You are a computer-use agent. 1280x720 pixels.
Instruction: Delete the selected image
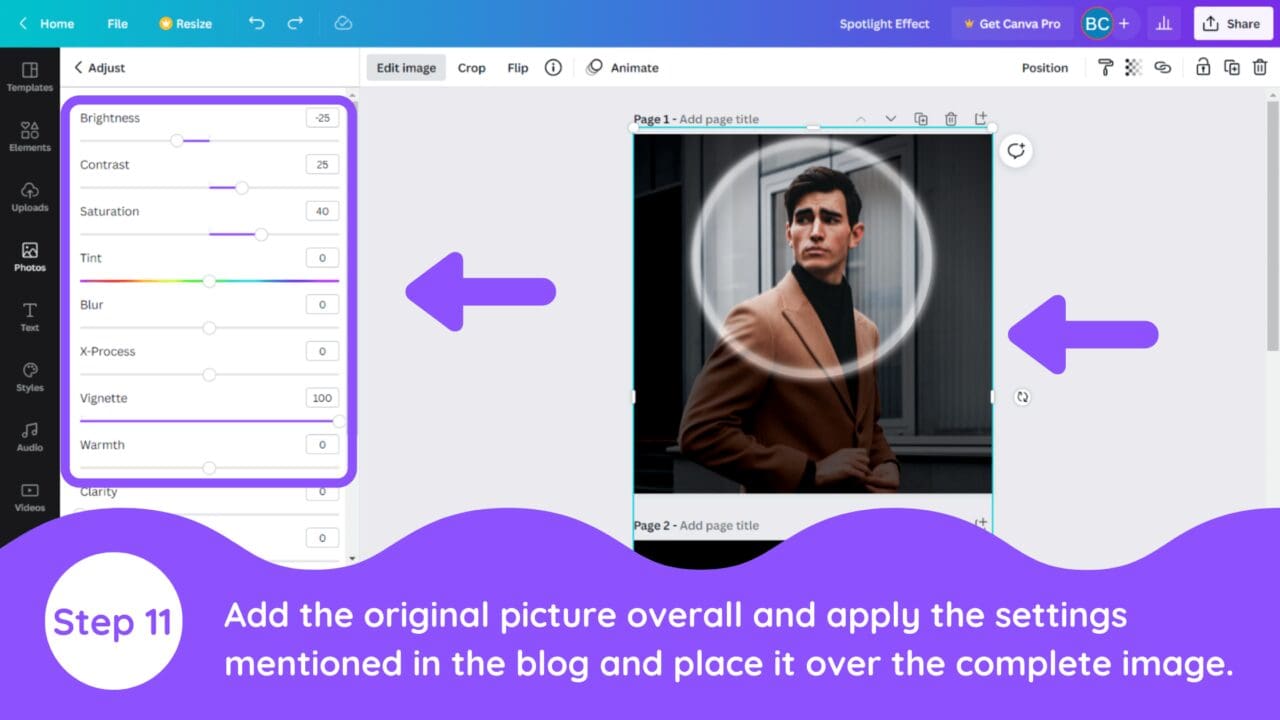1259,67
